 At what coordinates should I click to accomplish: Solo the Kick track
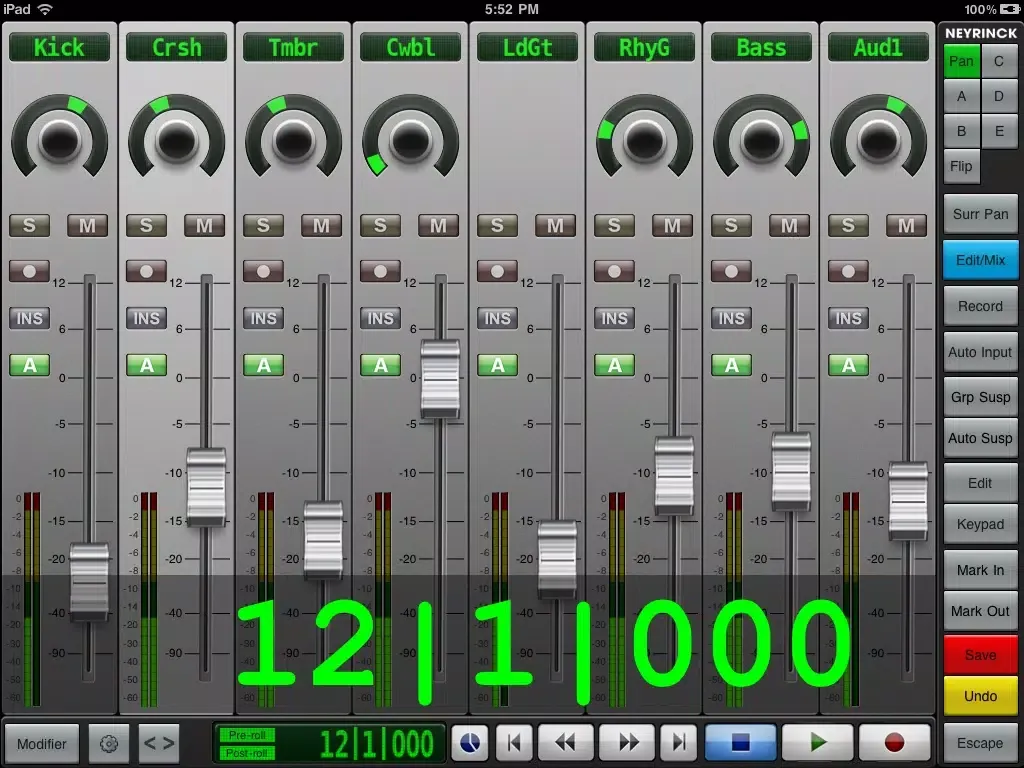29,225
